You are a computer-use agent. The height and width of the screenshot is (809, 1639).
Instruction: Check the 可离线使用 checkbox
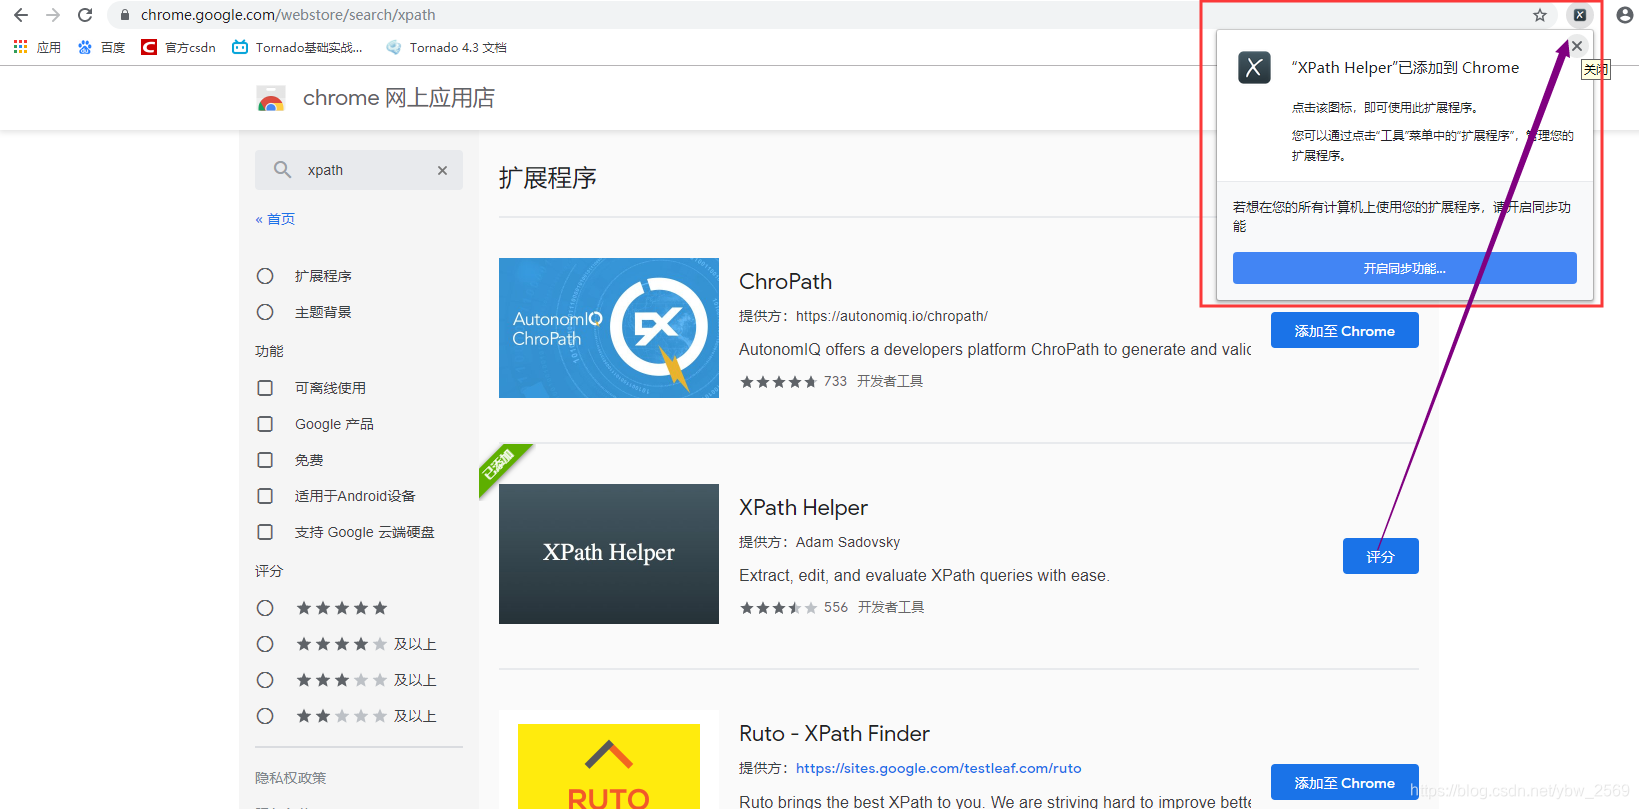click(x=265, y=388)
